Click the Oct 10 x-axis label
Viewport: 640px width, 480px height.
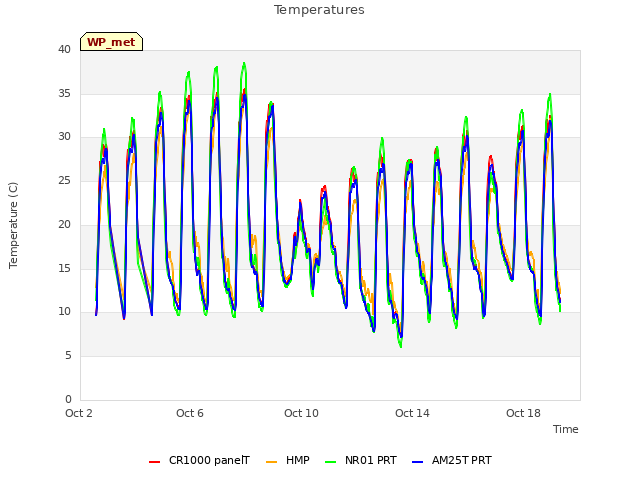(301, 413)
